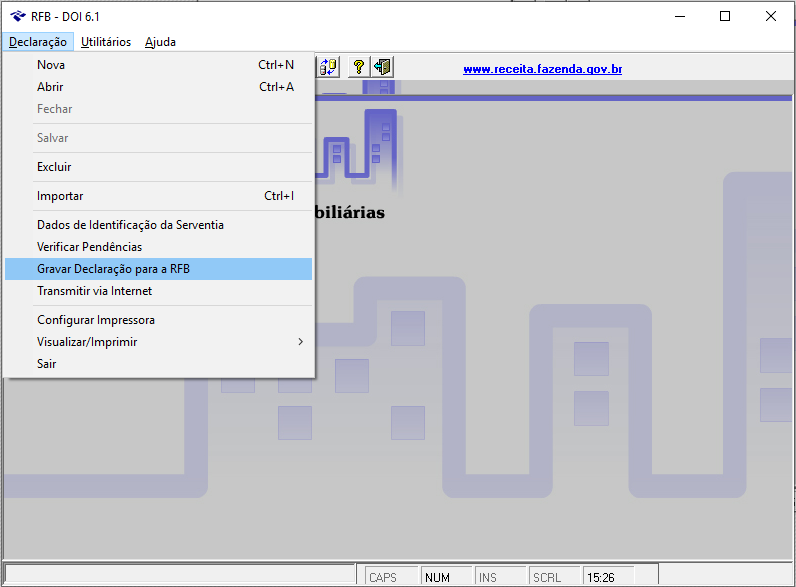Open the receita.fazenda.gov.br link
The image size is (796, 587).
point(542,69)
